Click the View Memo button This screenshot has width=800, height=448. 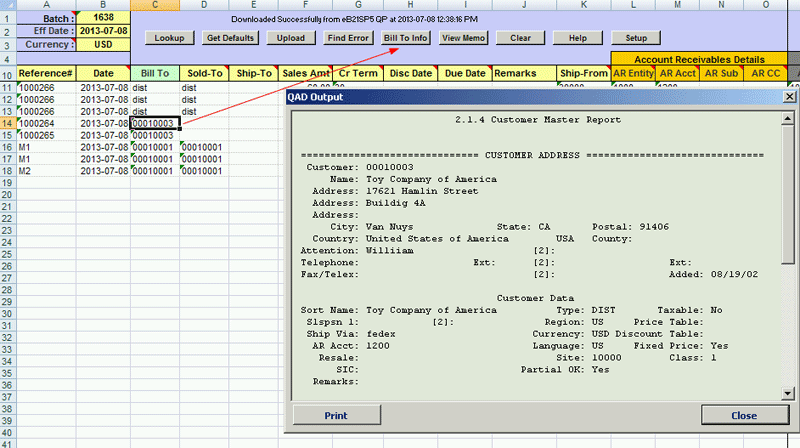click(x=462, y=38)
